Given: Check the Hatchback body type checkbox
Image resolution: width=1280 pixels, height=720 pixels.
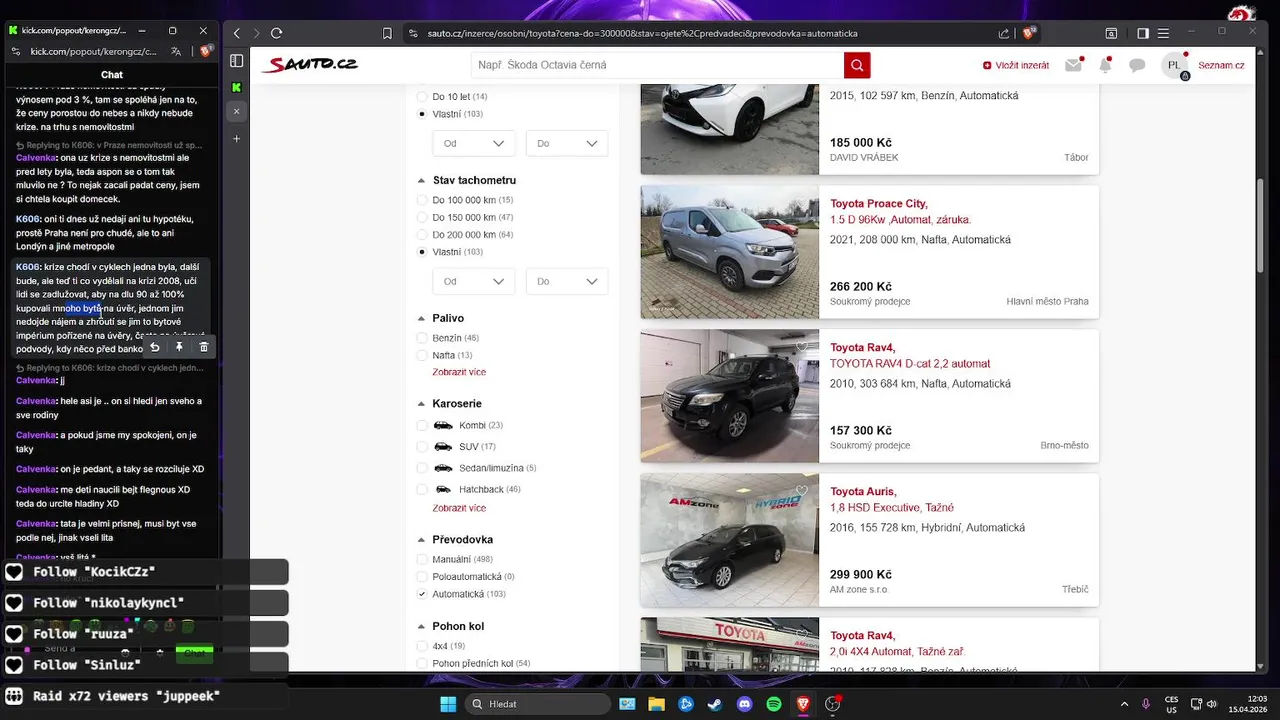Looking at the screenshot, I should [x=422, y=489].
